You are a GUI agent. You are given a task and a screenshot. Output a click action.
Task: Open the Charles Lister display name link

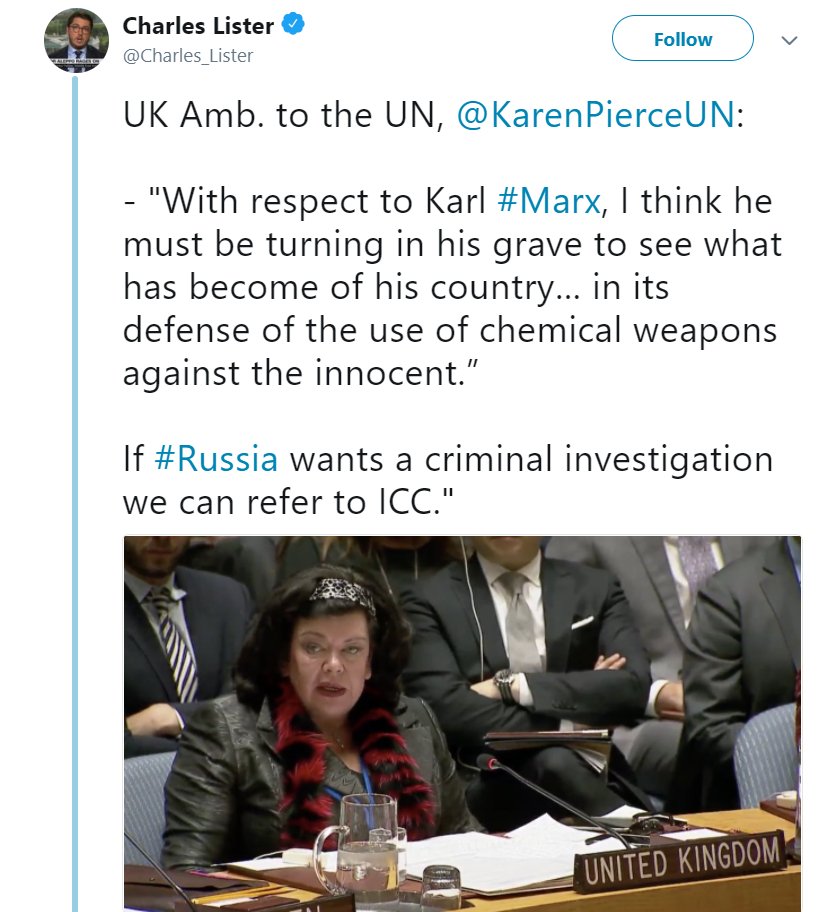pyautogui.click(x=198, y=26)
